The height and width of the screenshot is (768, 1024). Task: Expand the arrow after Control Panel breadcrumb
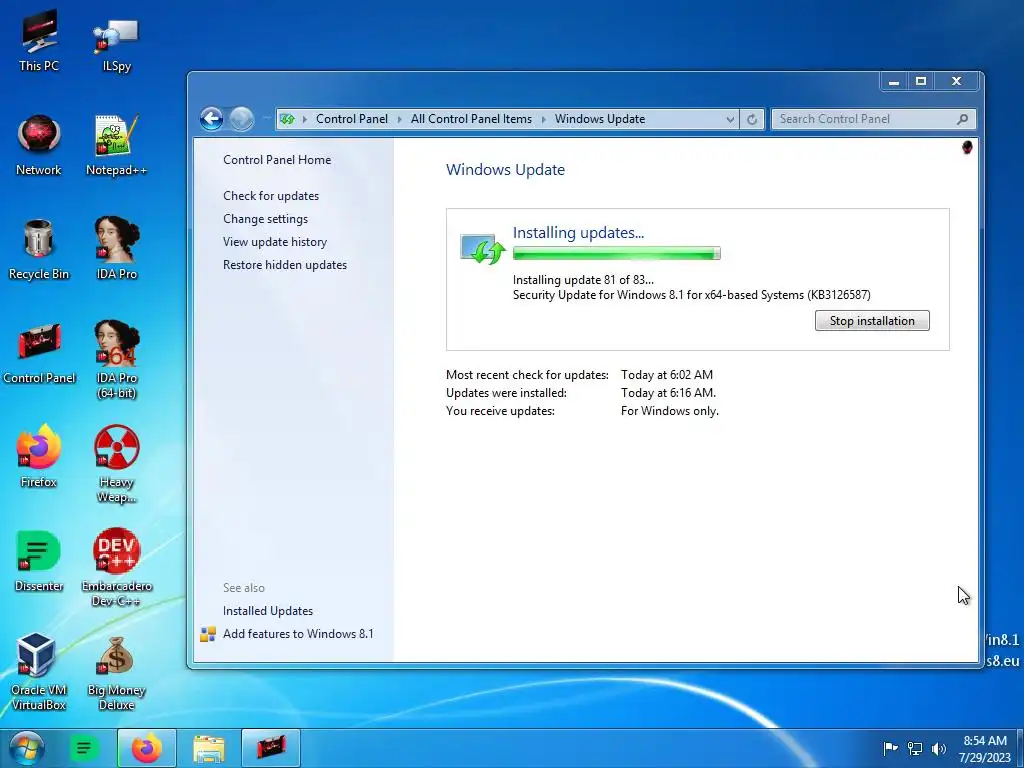pos(399,119)
